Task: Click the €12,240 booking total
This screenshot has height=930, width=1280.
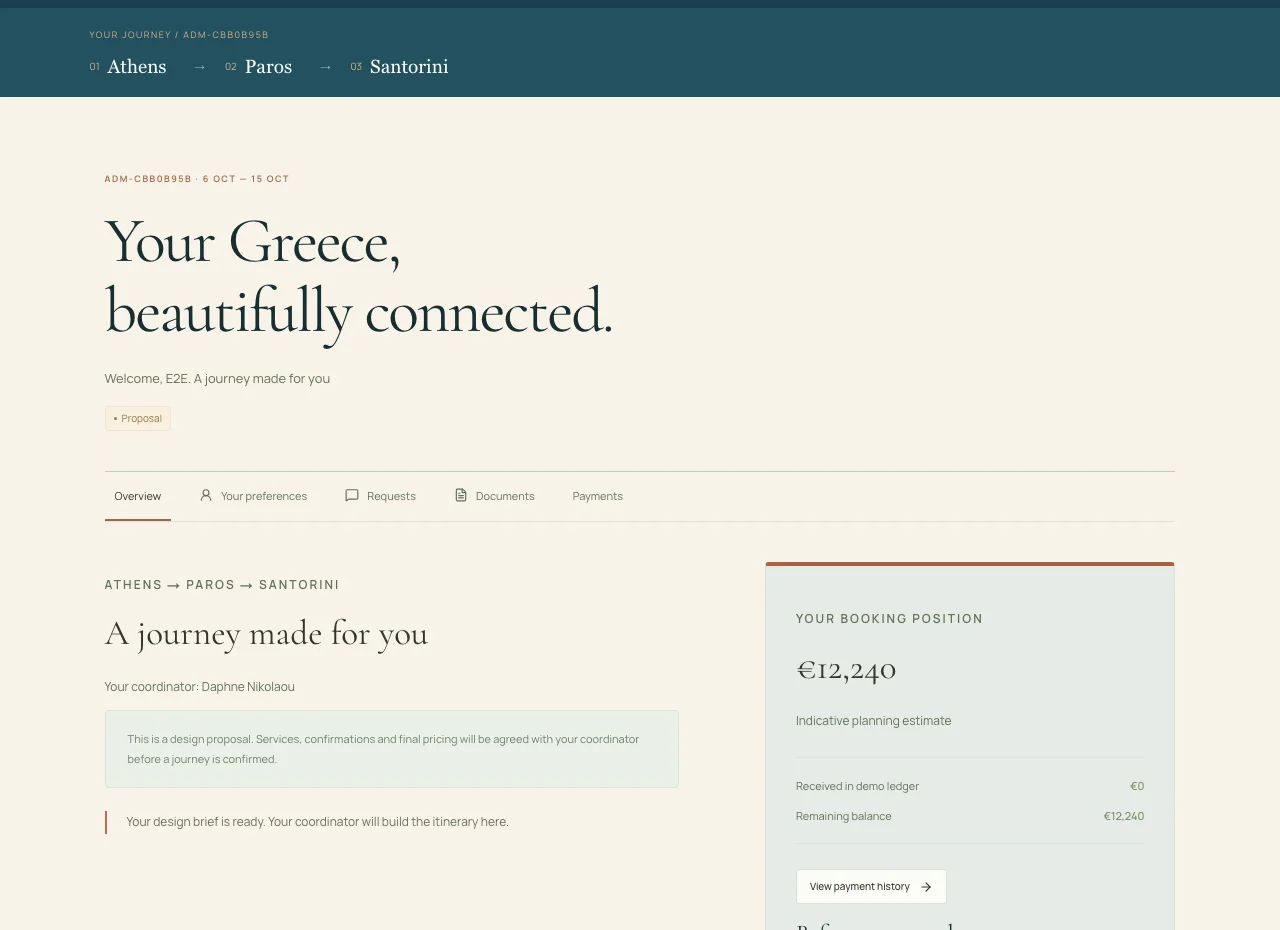Action: [846, 669]
